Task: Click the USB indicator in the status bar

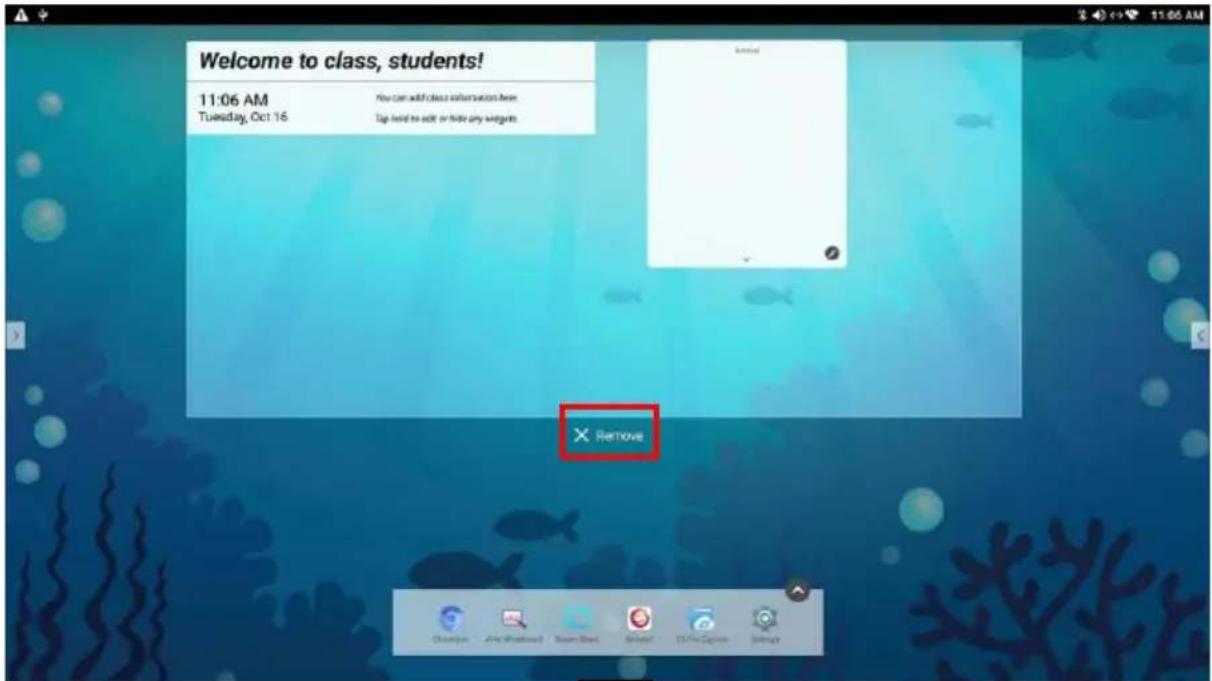Action: (43, 15)
